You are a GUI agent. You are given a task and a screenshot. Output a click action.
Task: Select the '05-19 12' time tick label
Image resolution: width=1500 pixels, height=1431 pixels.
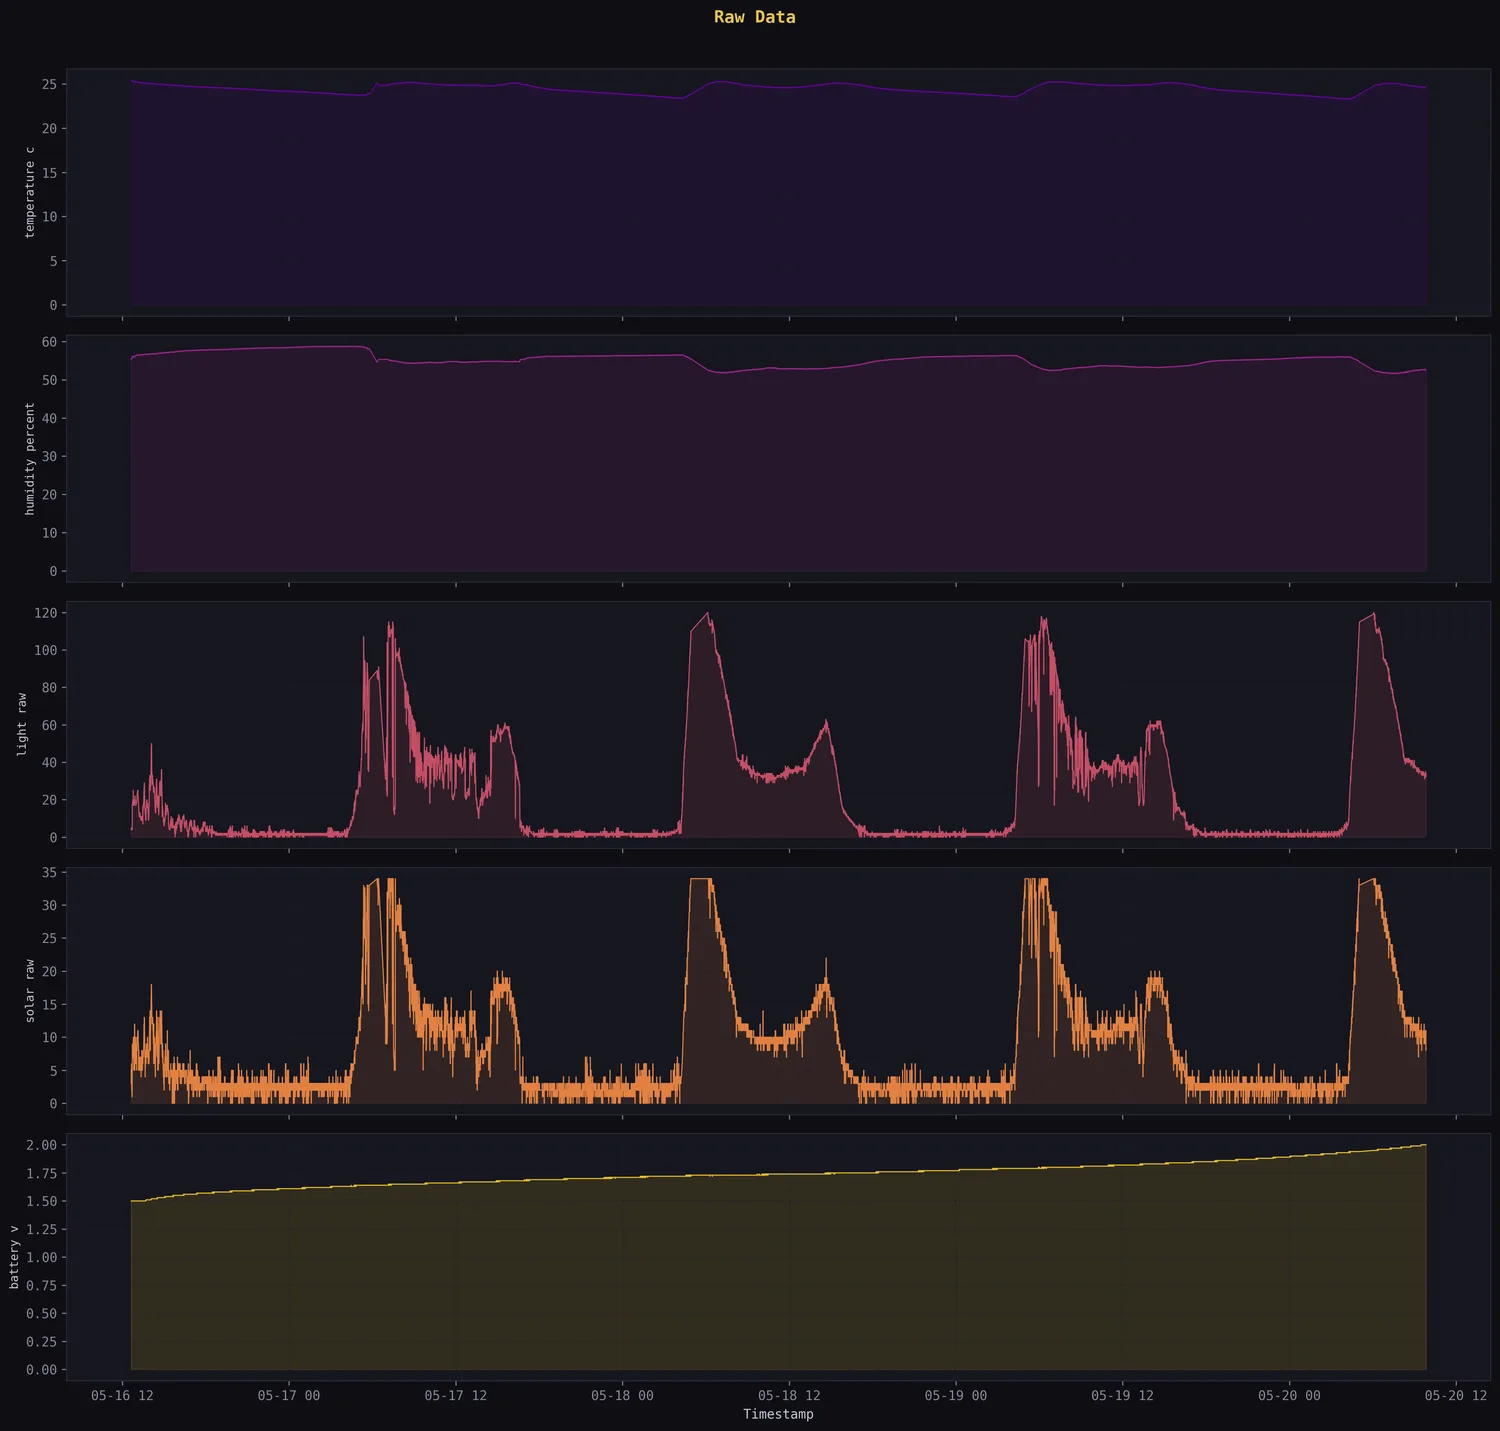pyautogui.click(x=1122, y=1395)
